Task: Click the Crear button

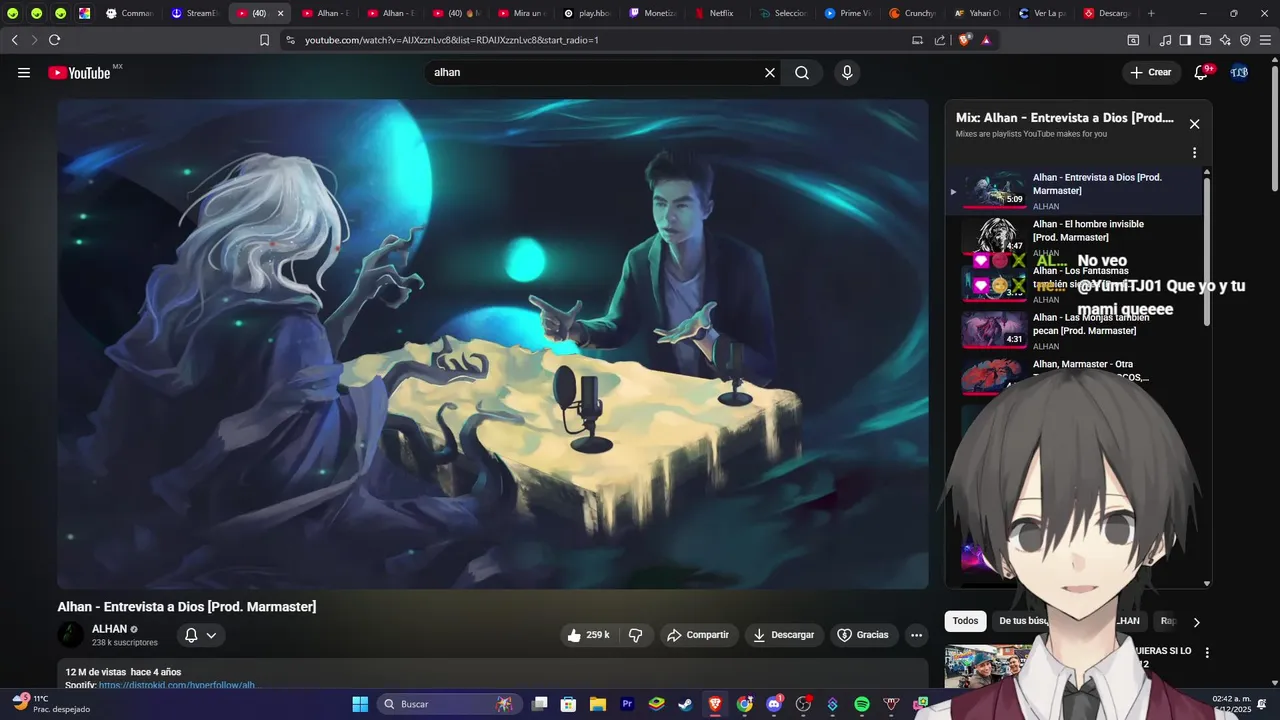Action: pyautogui.click(x=1150, y=72)
